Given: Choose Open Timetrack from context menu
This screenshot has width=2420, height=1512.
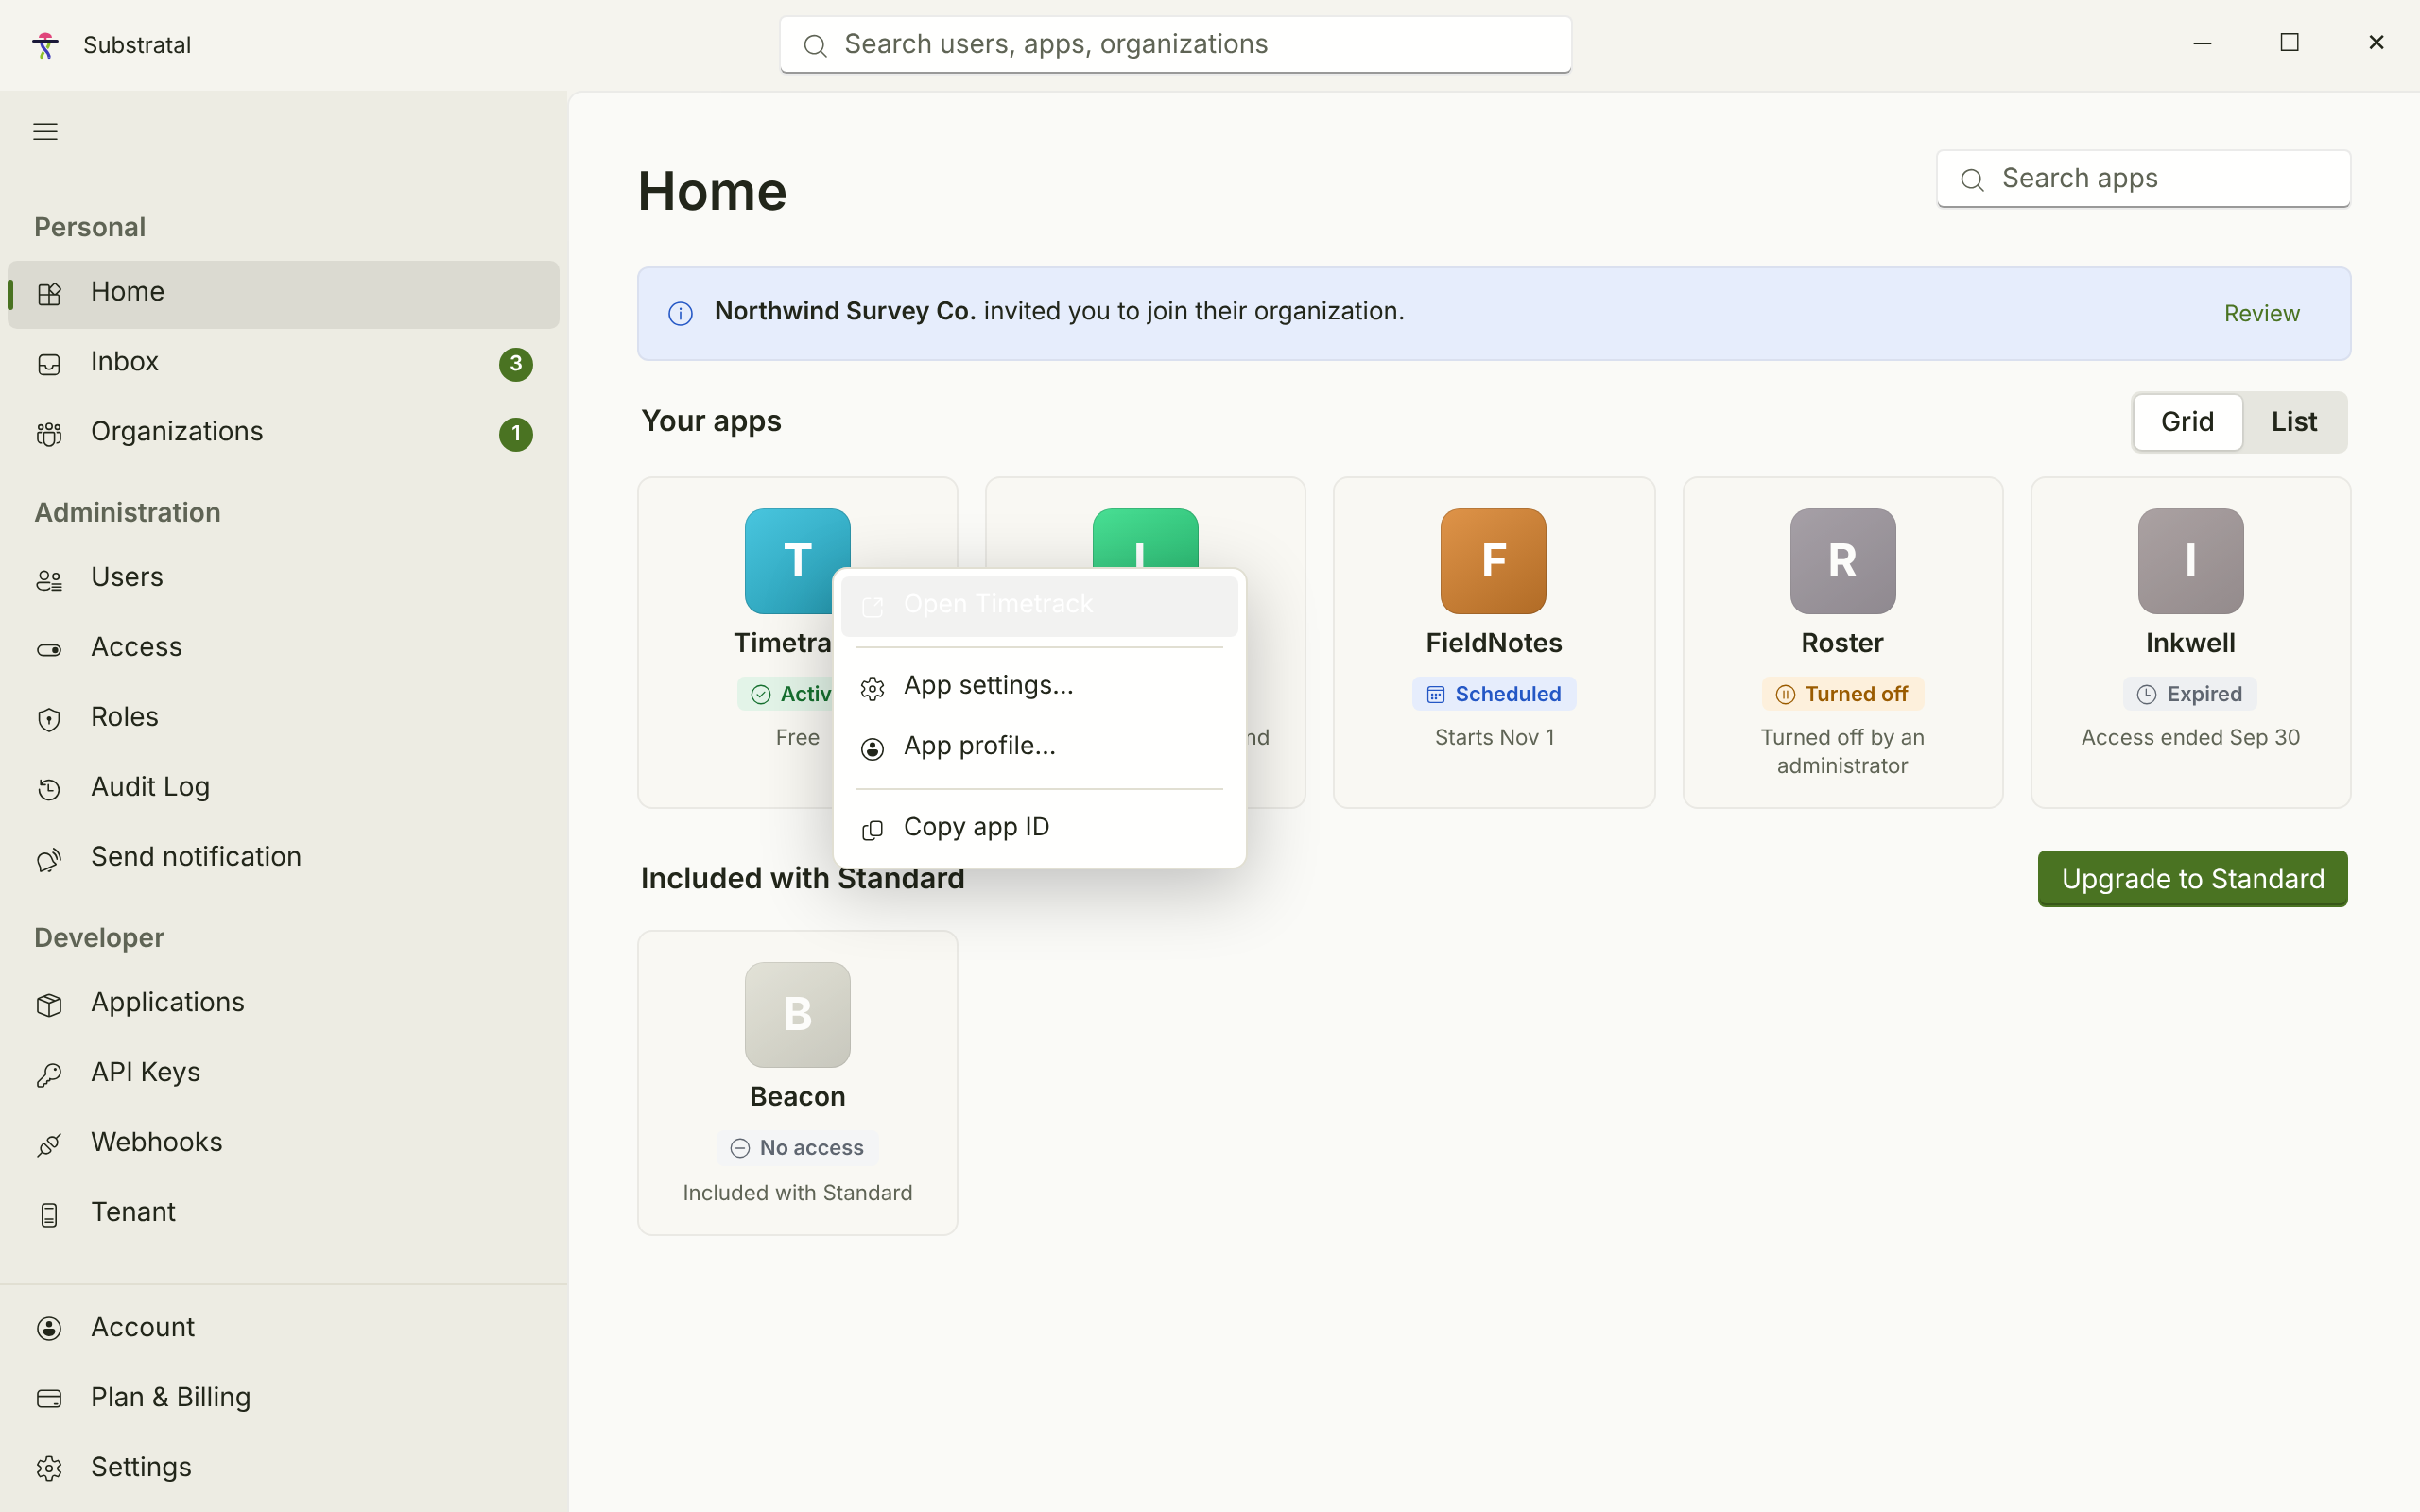Looking at the screenshot, I should 1039,605.
